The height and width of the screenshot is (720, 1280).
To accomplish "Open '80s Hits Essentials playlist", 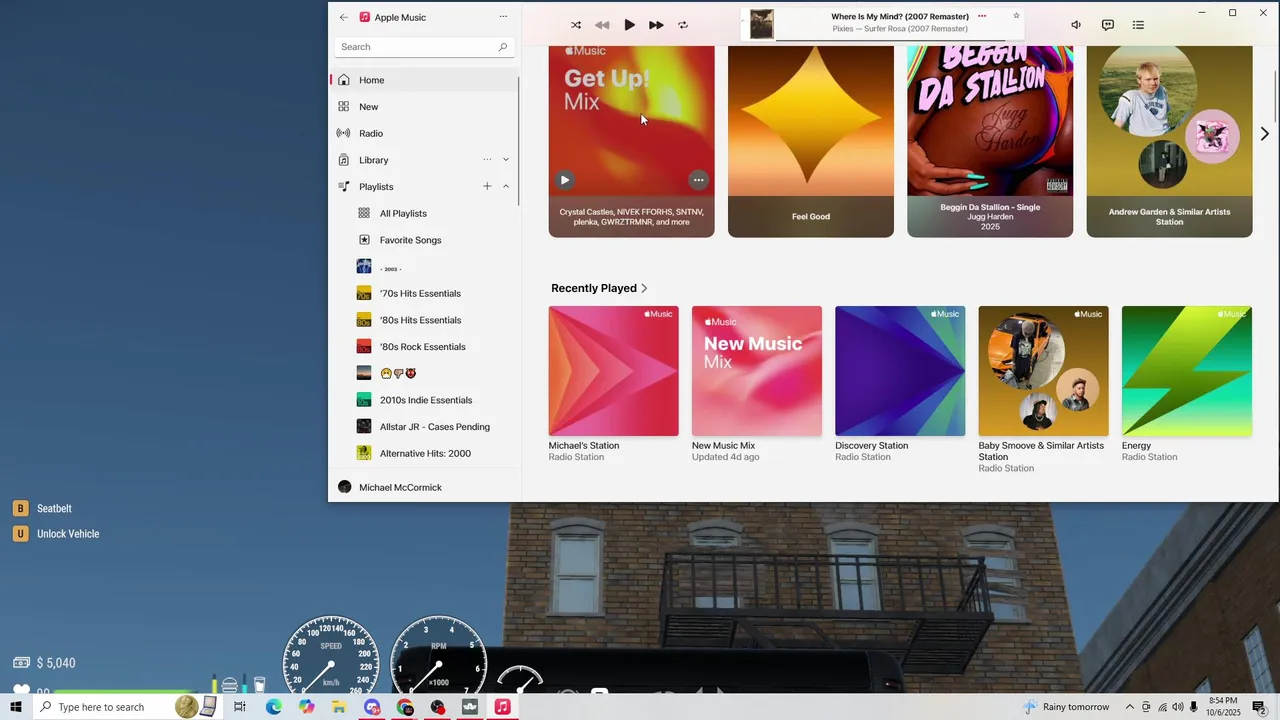I will point(424,320).
